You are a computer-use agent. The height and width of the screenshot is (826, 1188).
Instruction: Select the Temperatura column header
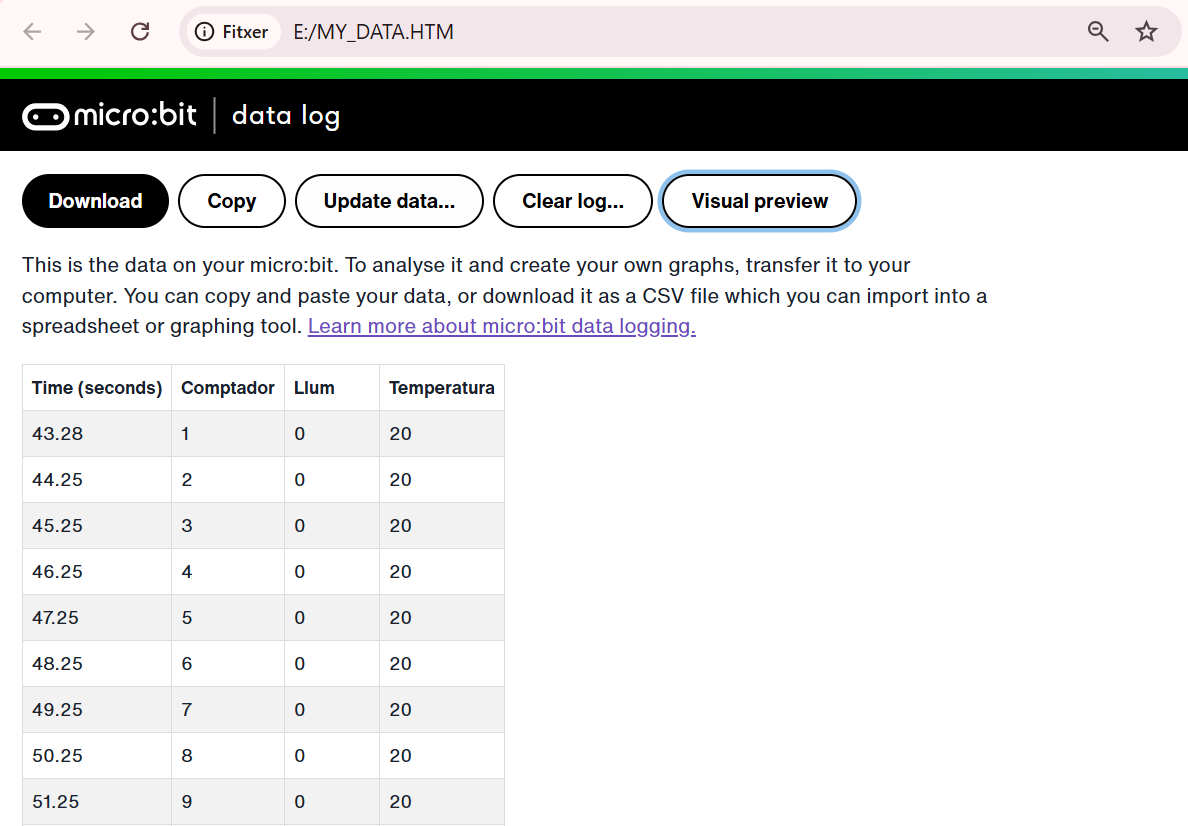(x=441, y=388)
